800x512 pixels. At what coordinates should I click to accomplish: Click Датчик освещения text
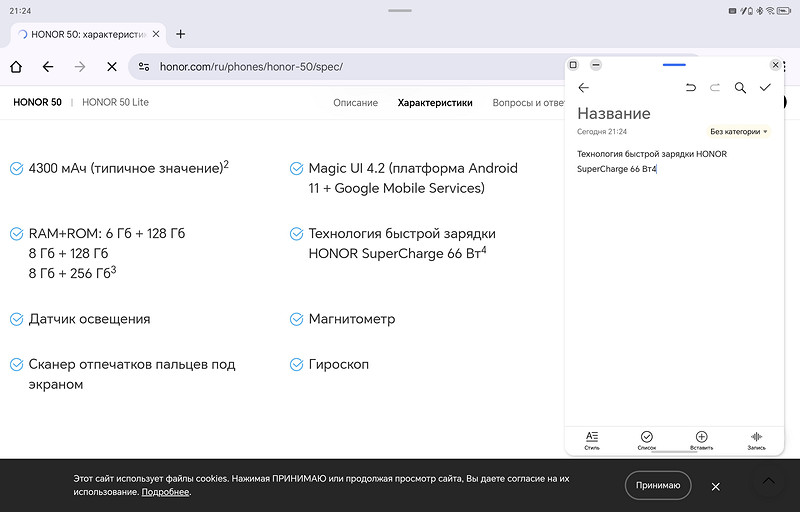tap(89, 319)
